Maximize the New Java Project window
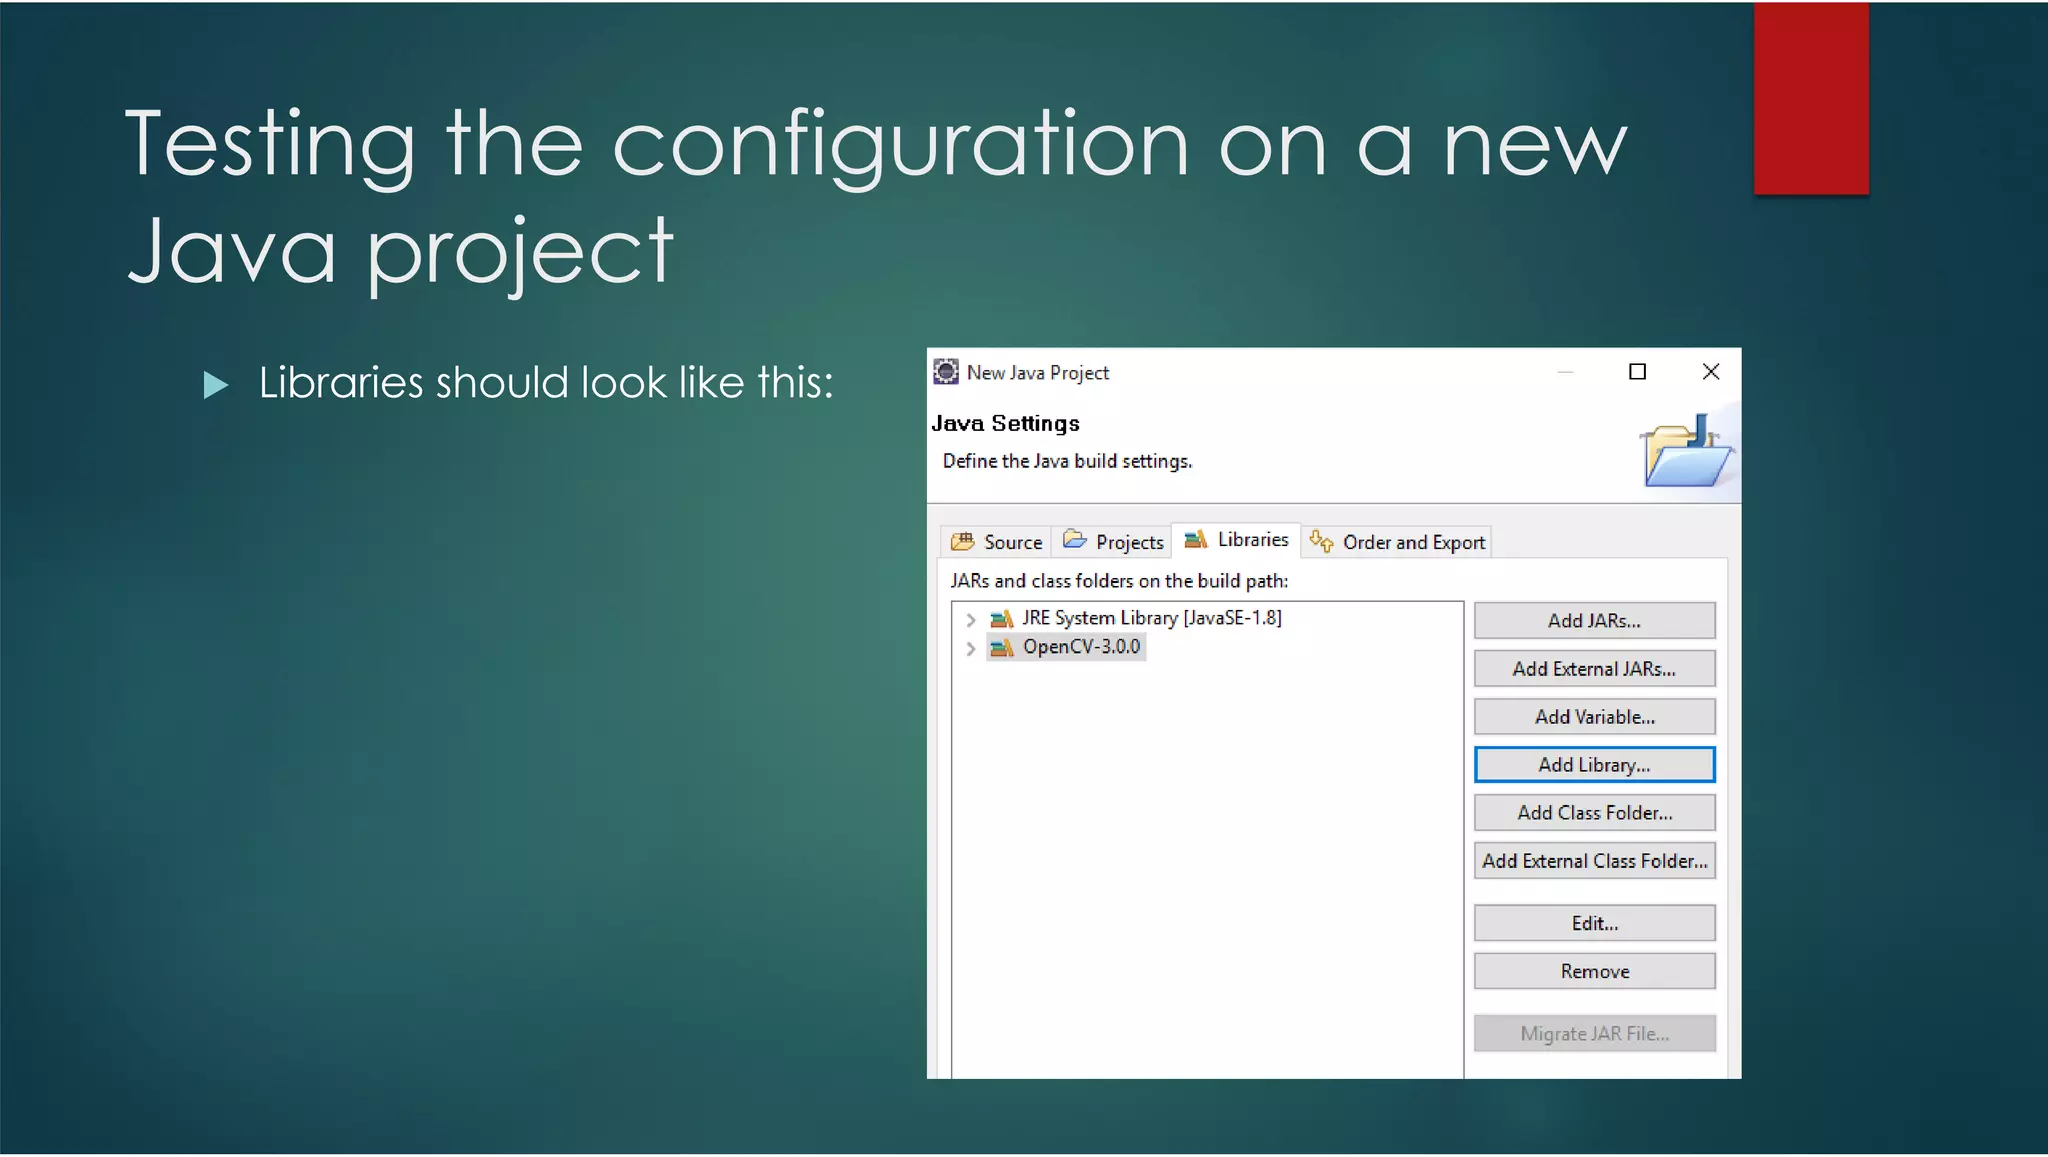This screenshot has width=2048, height=1157. 1637,372
